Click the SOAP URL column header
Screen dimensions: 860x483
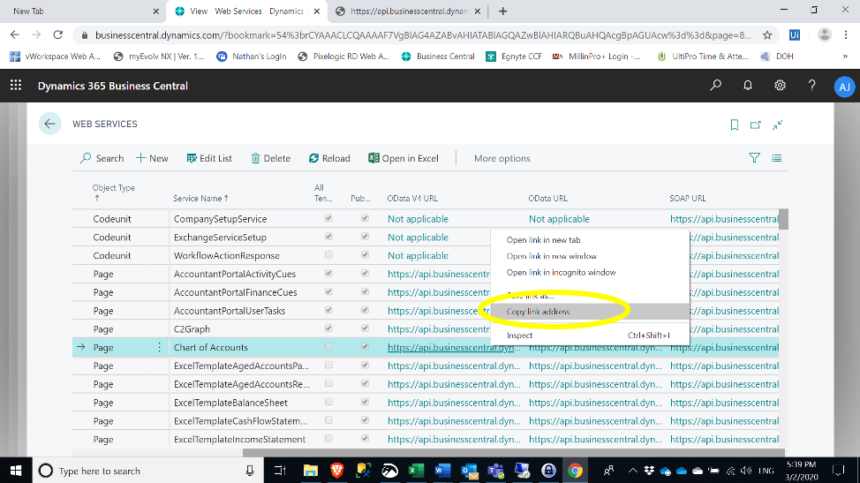[687, 198]
